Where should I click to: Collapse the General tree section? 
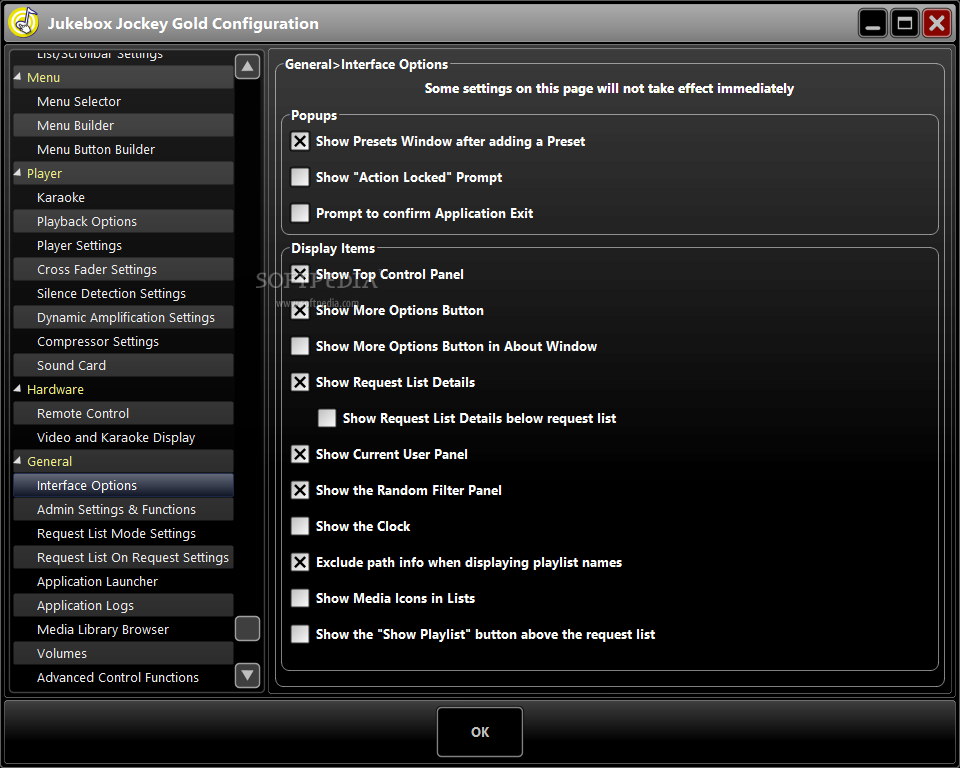[x=18, y=461]
